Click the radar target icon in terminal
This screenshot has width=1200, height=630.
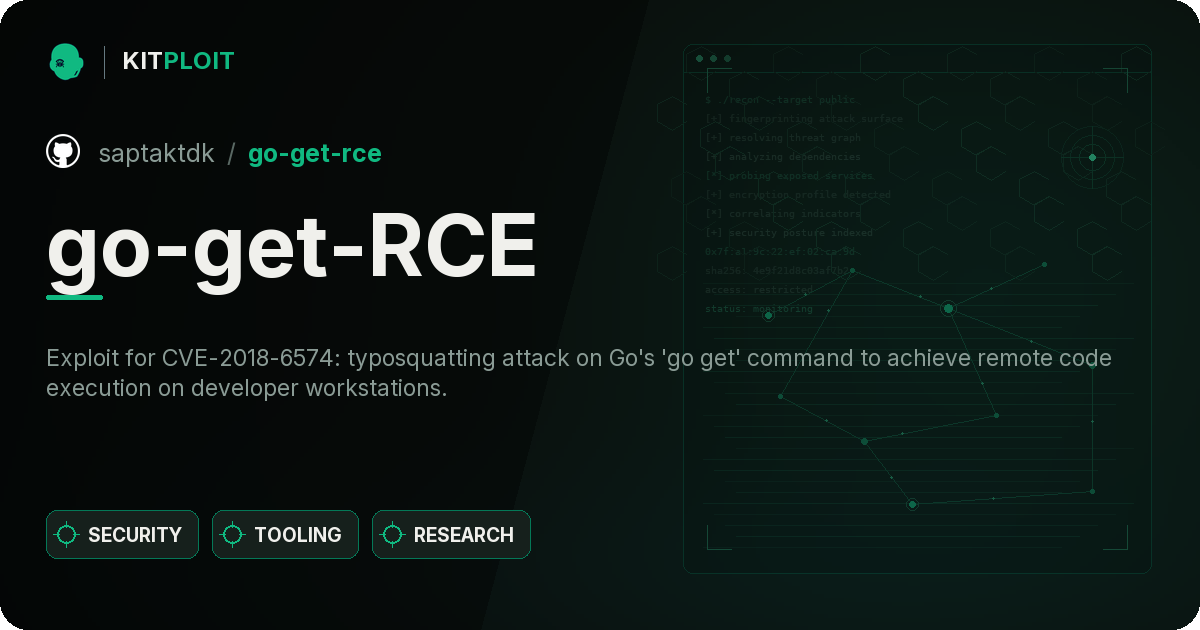1092,157
